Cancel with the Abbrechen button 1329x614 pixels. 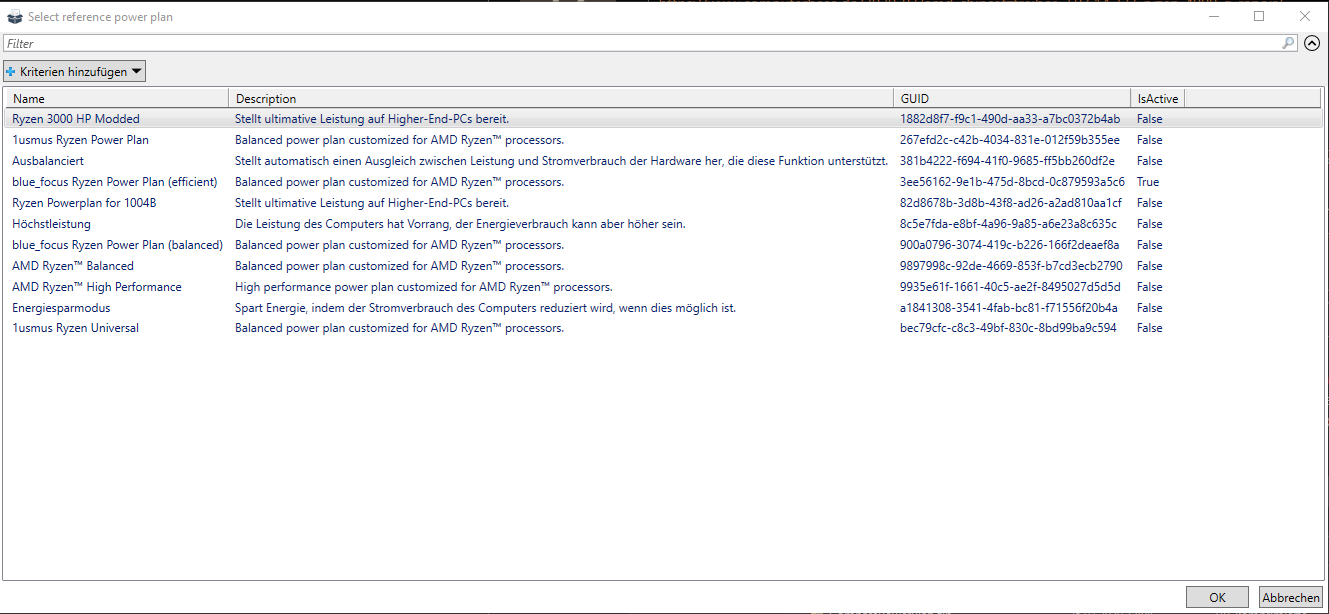pos(1290,597)
